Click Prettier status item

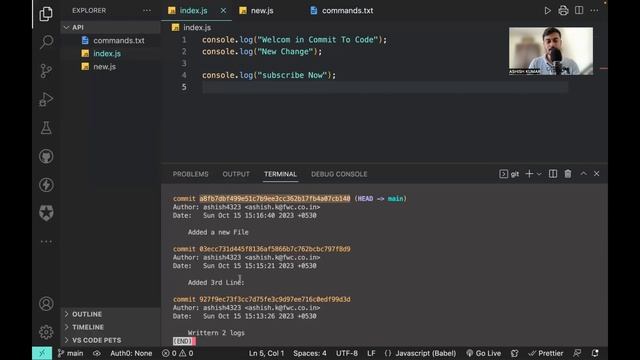click(546, 353)
